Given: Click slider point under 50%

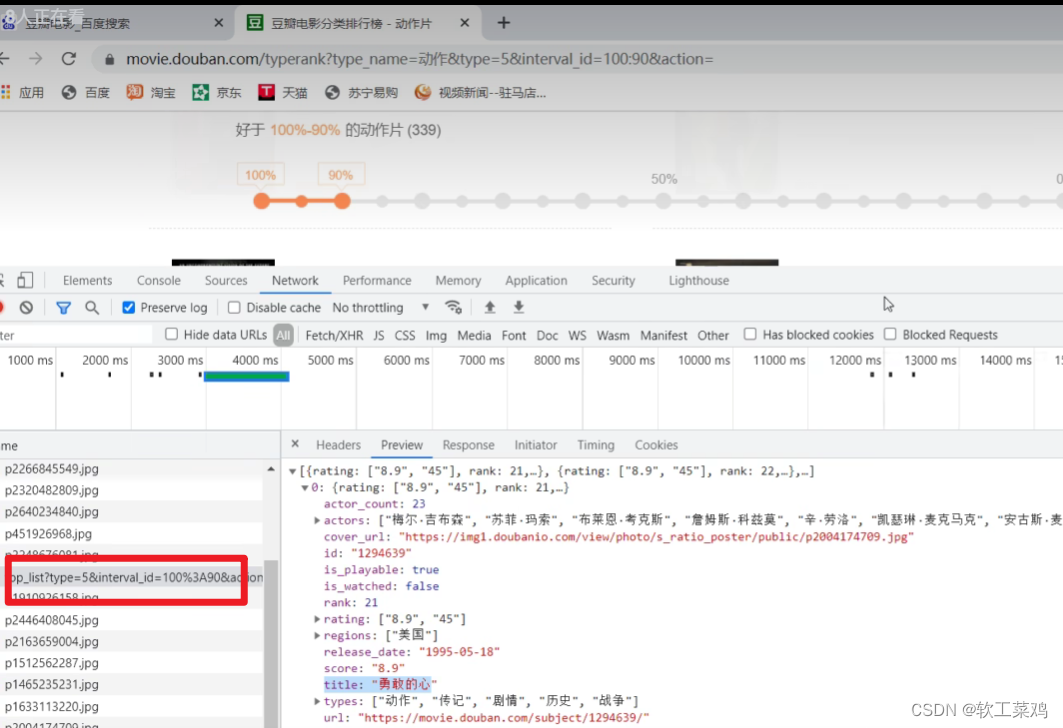Looking at the screenshot, I should tap(663, 201).
